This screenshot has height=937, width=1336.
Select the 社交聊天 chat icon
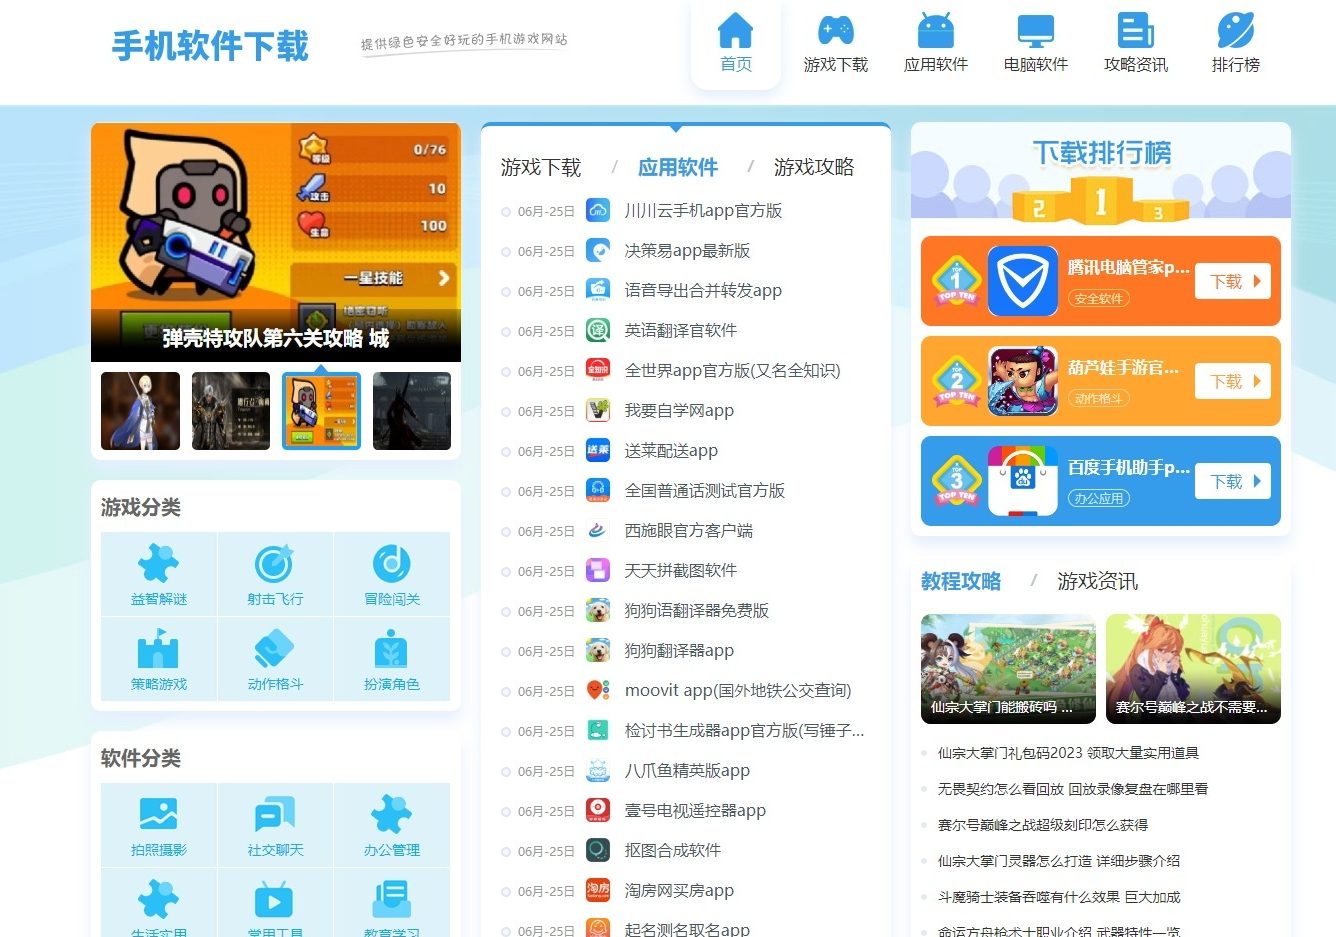[x=275, y=814]
